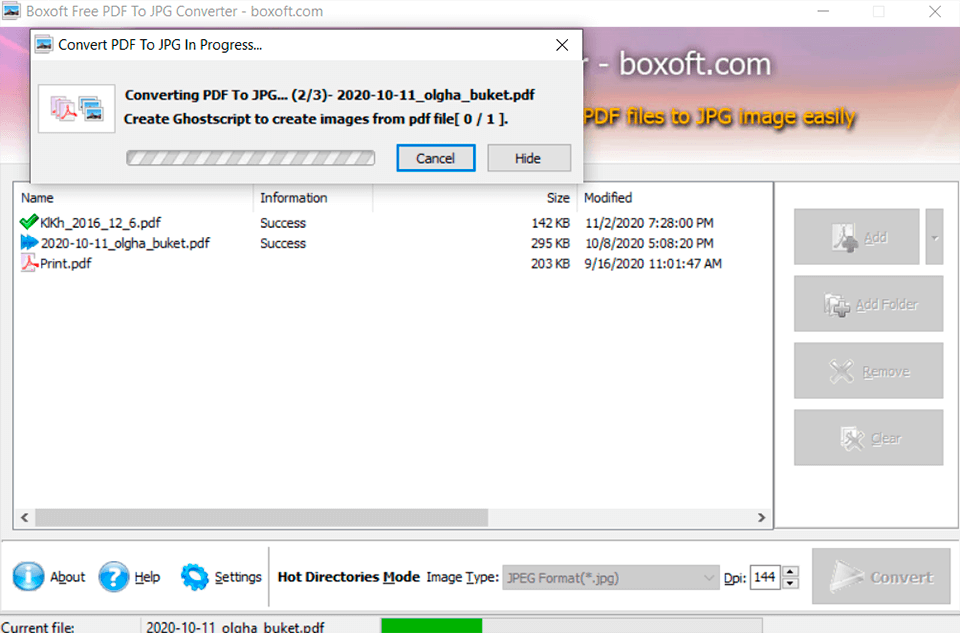The height and width of the screenshot is (633, 960).
Task: Cancel the conversion in progress
Action: point(435,158)
